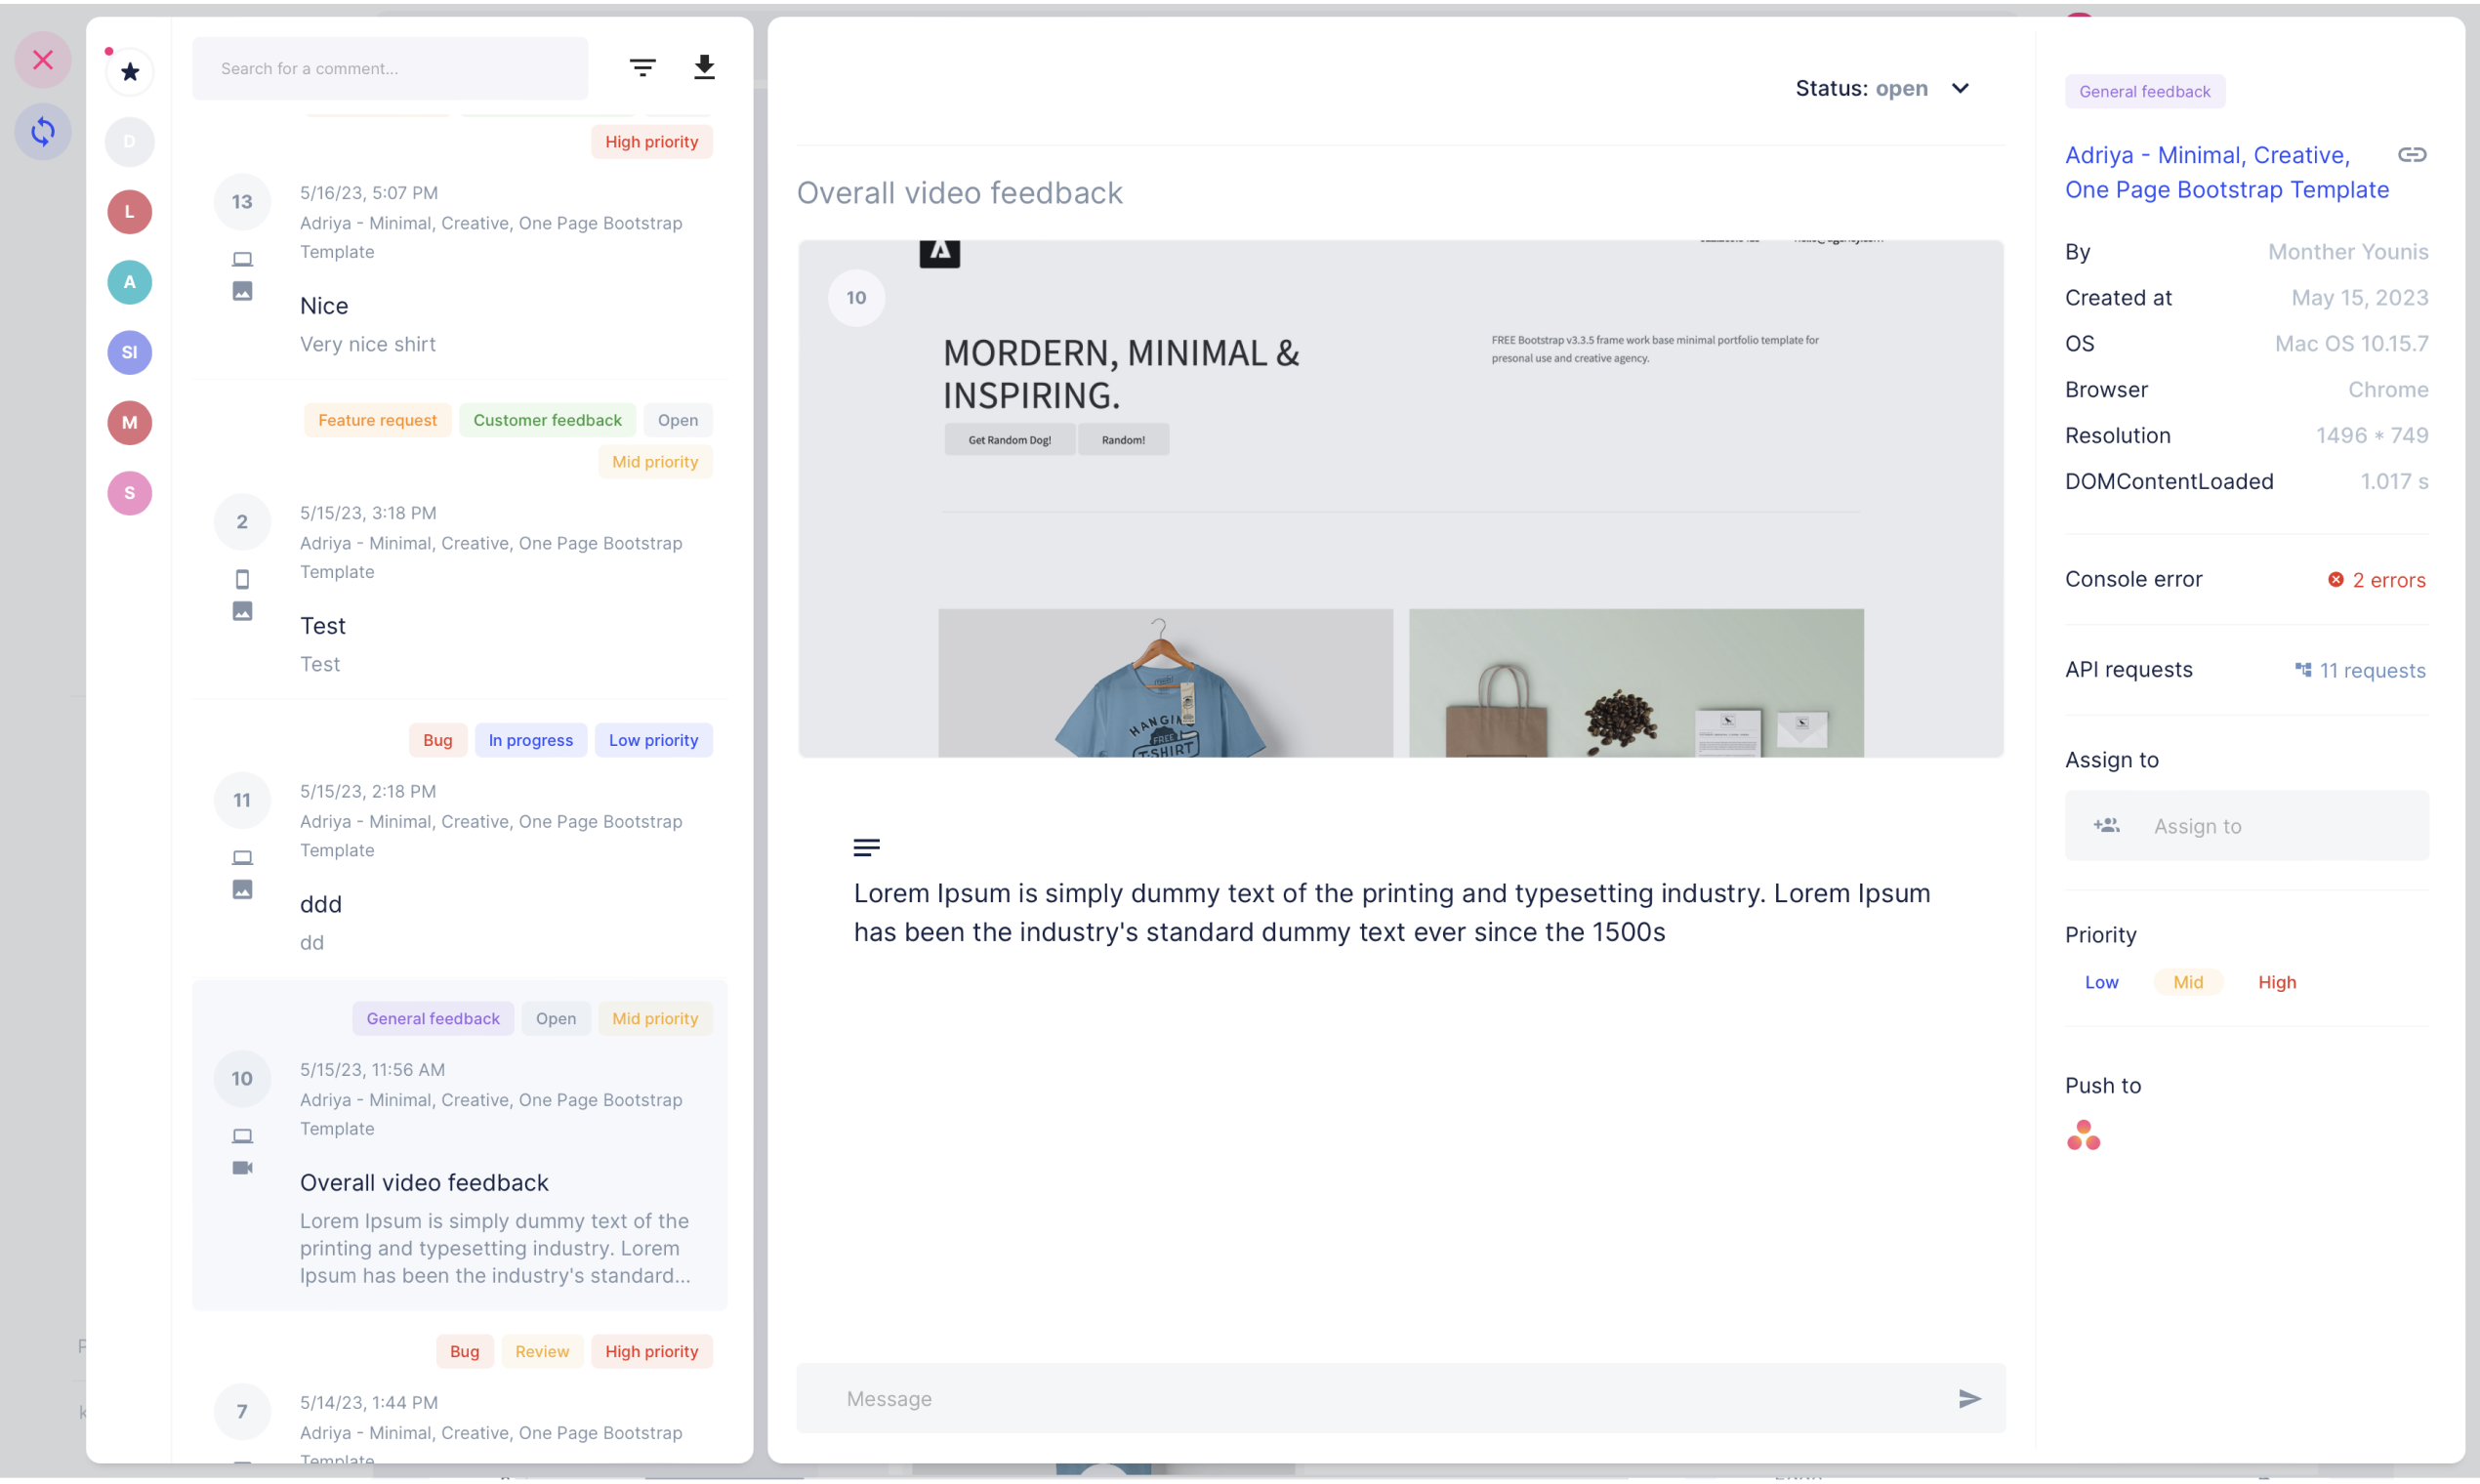Click the number 10 badge on the preview
This screenshot has height=1484, width=2480.
click(x=856, y=297)
